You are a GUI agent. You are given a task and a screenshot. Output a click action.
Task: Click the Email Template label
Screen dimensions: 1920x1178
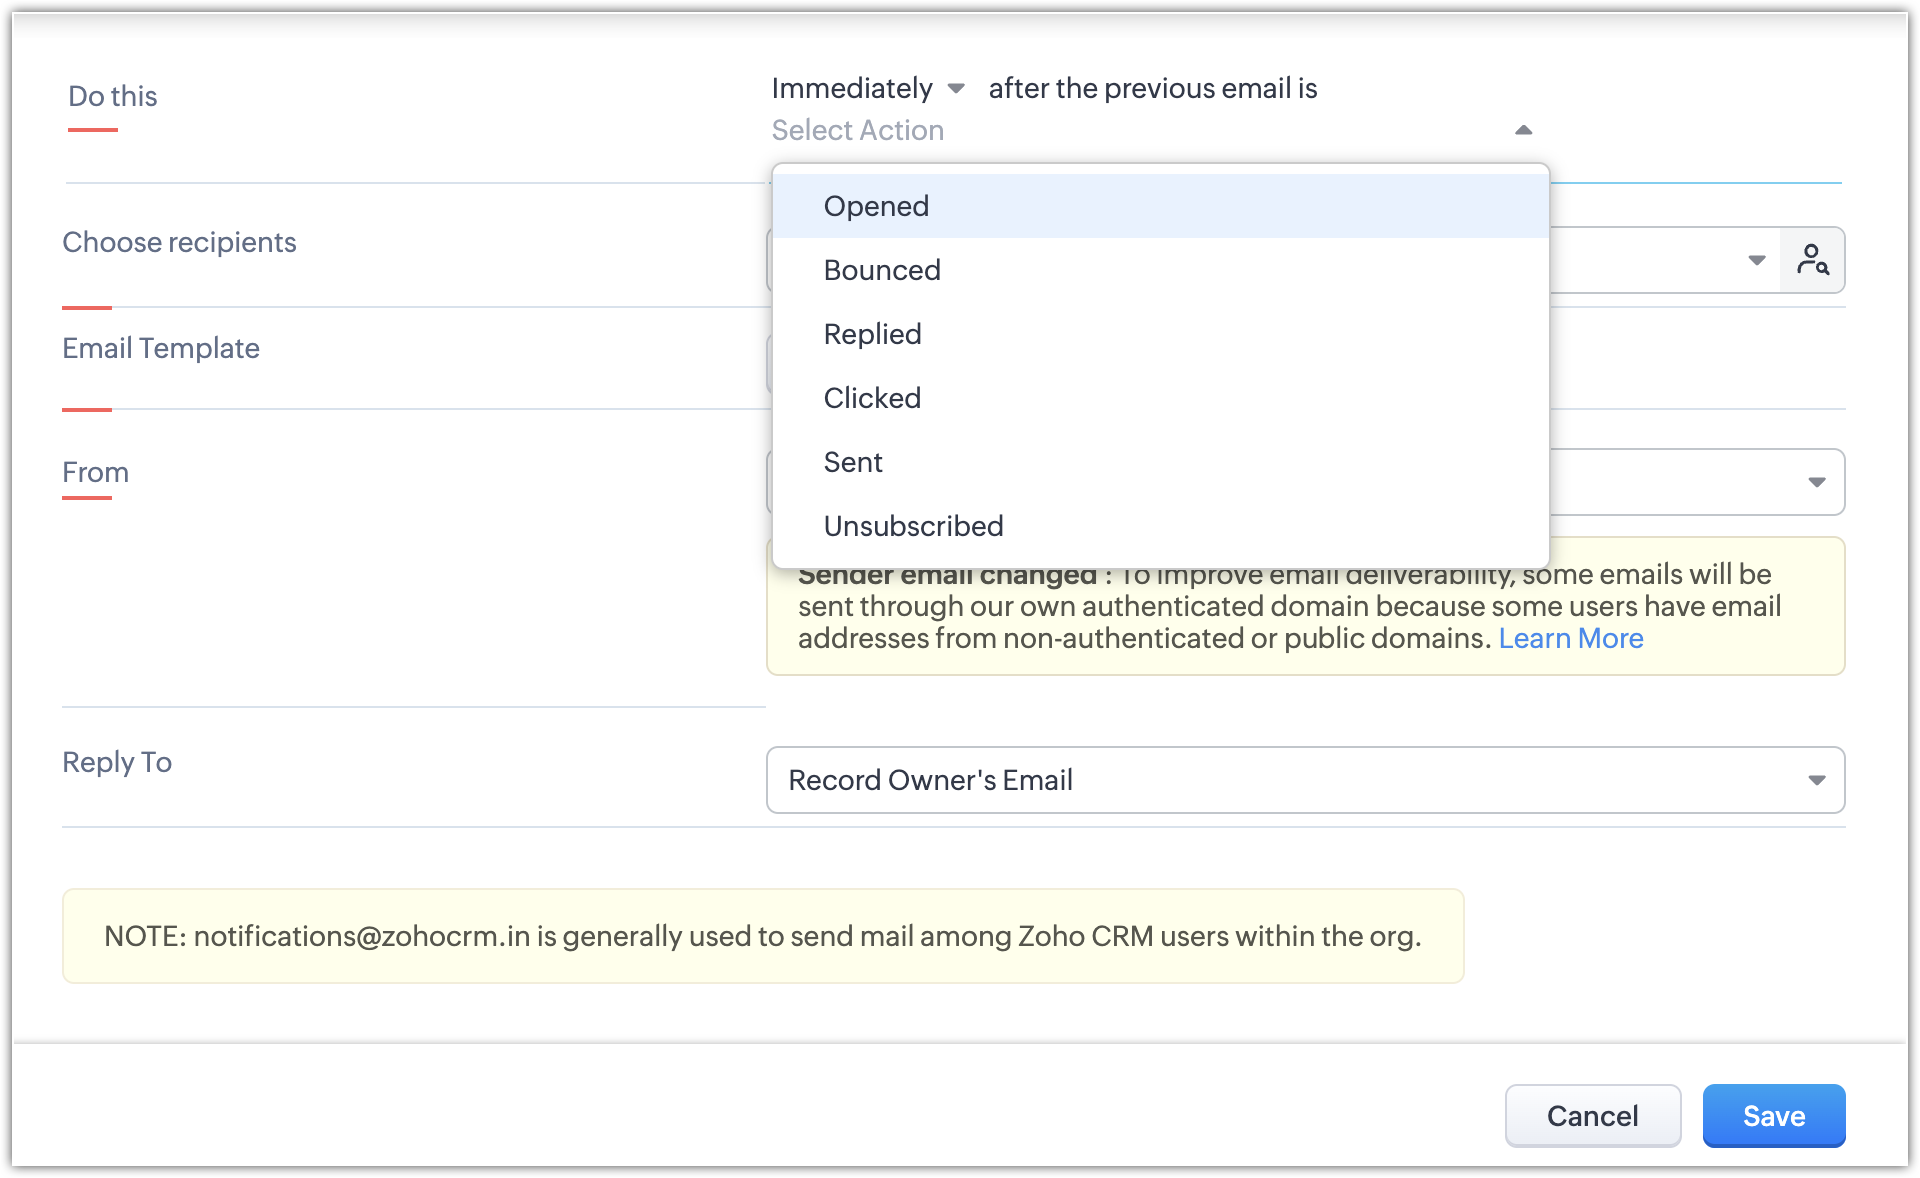(161, 348)
